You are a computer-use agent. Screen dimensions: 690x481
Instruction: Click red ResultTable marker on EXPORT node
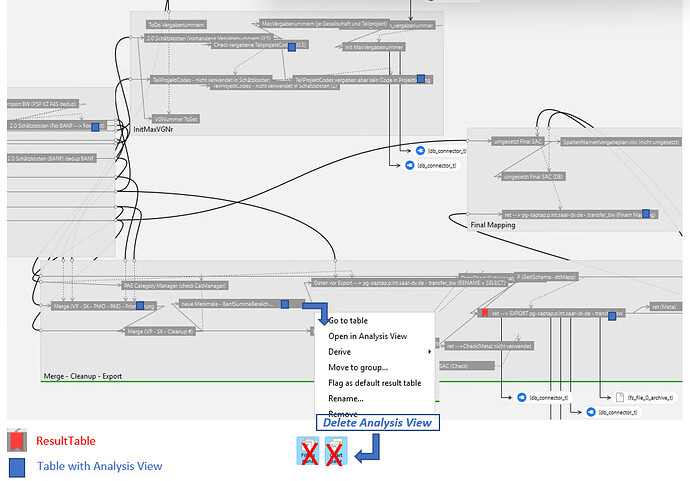(x=484, y=313)
